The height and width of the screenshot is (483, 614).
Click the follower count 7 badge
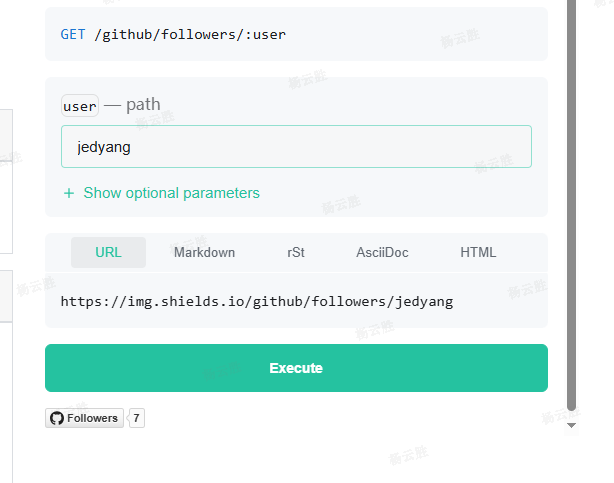click(x=136, y=418)
